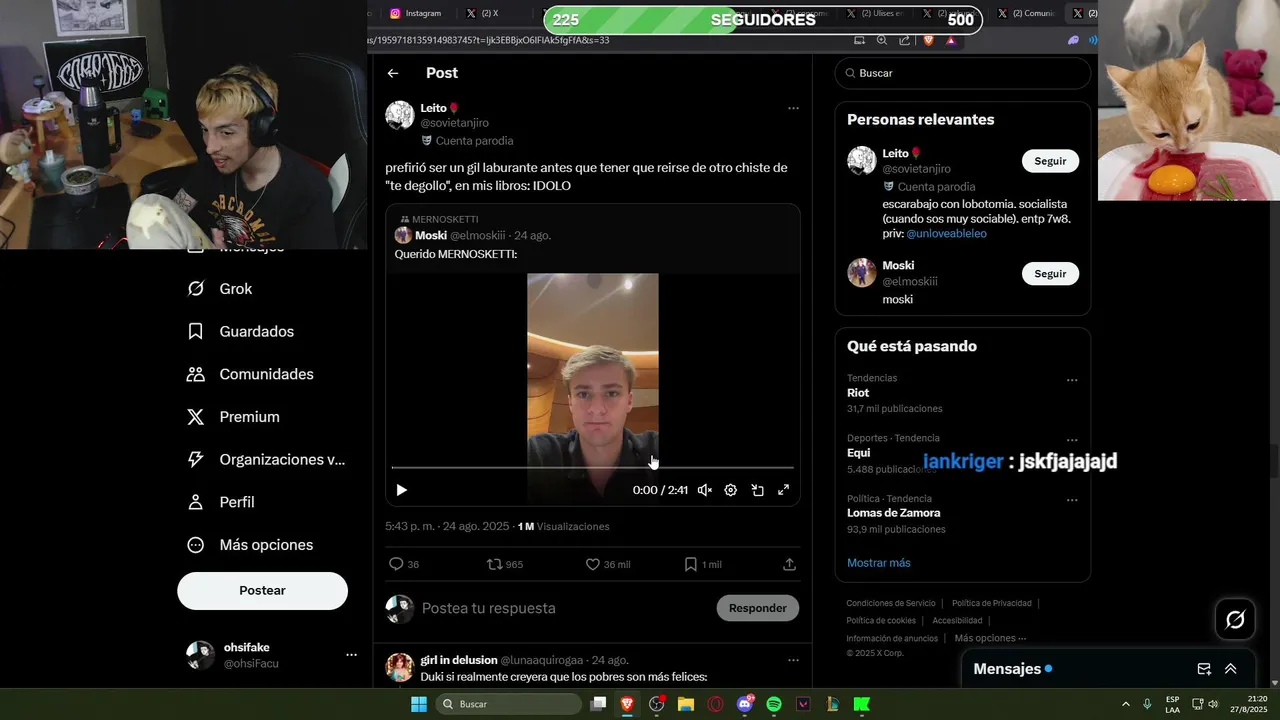Go back using the Post arrow
1280x720 pixels.
point(393,73)
